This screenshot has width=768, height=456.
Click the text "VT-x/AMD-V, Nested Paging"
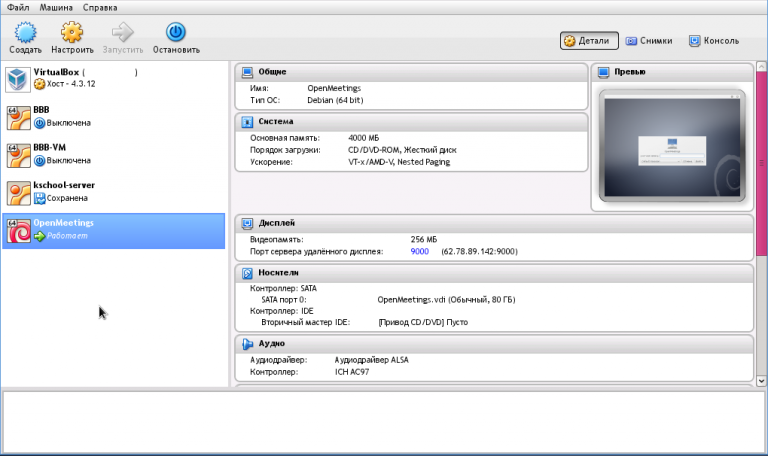point(399,162)
